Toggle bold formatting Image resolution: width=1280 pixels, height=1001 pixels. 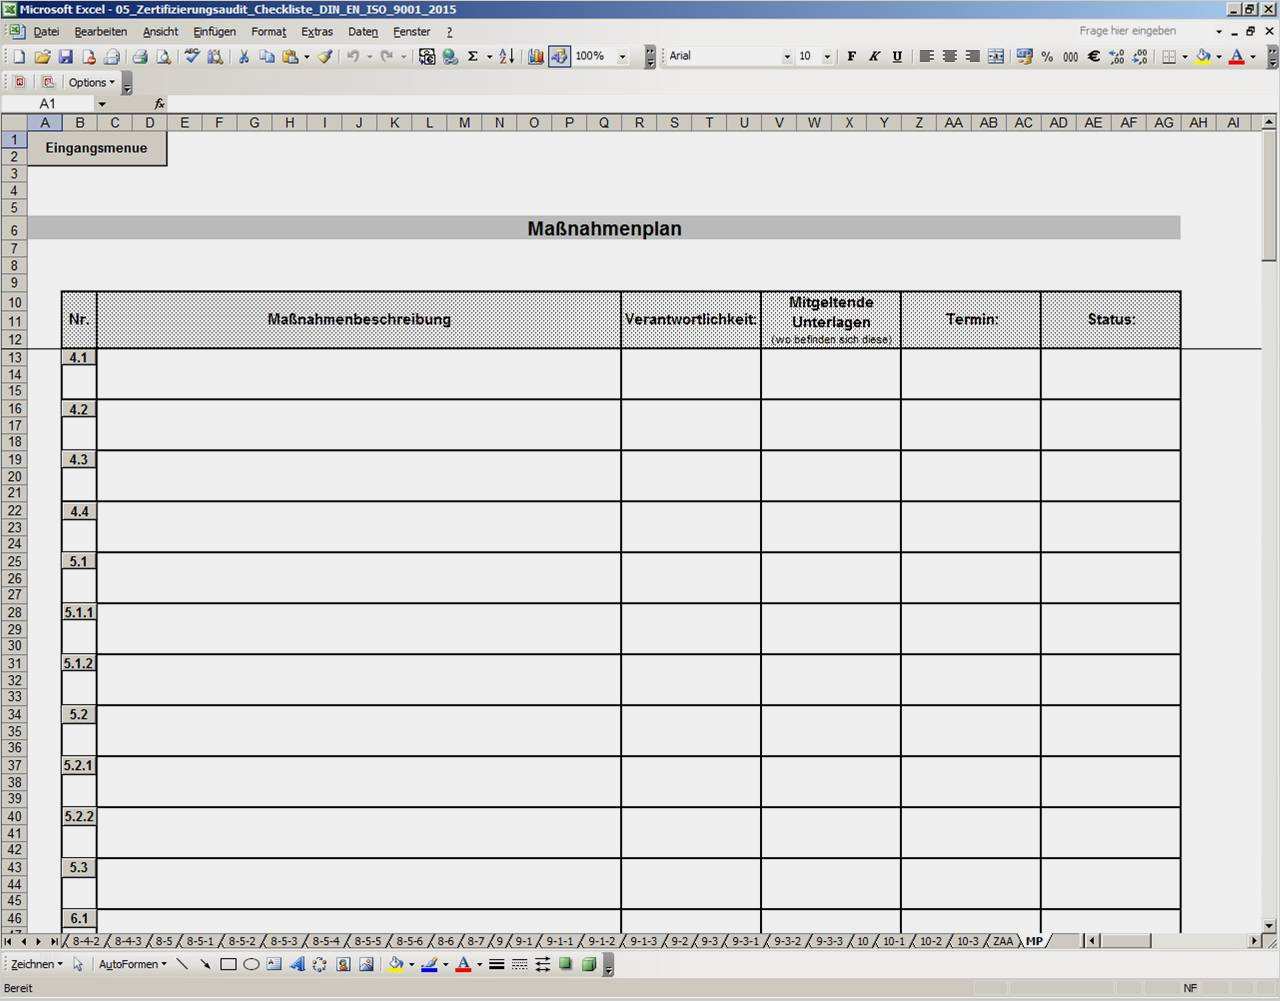point(851,56)
